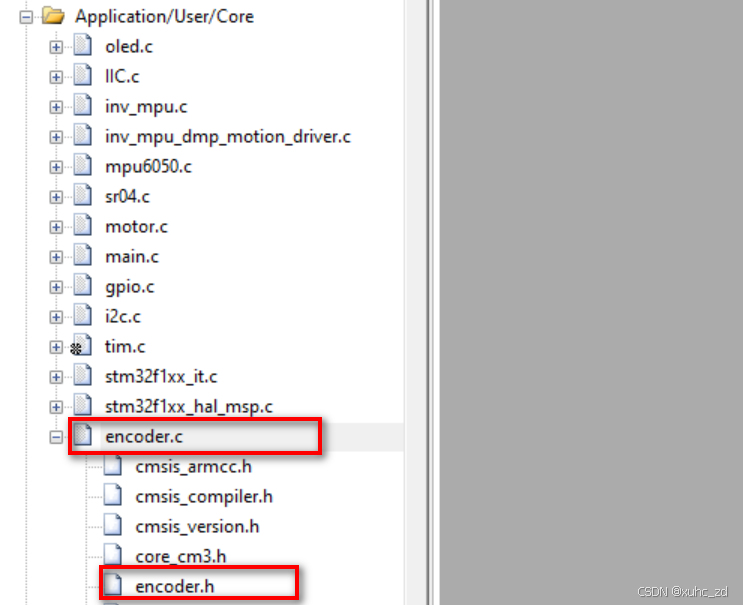
Task: Click the core_cm3.h header icon
Action: (x=113, y=555)
